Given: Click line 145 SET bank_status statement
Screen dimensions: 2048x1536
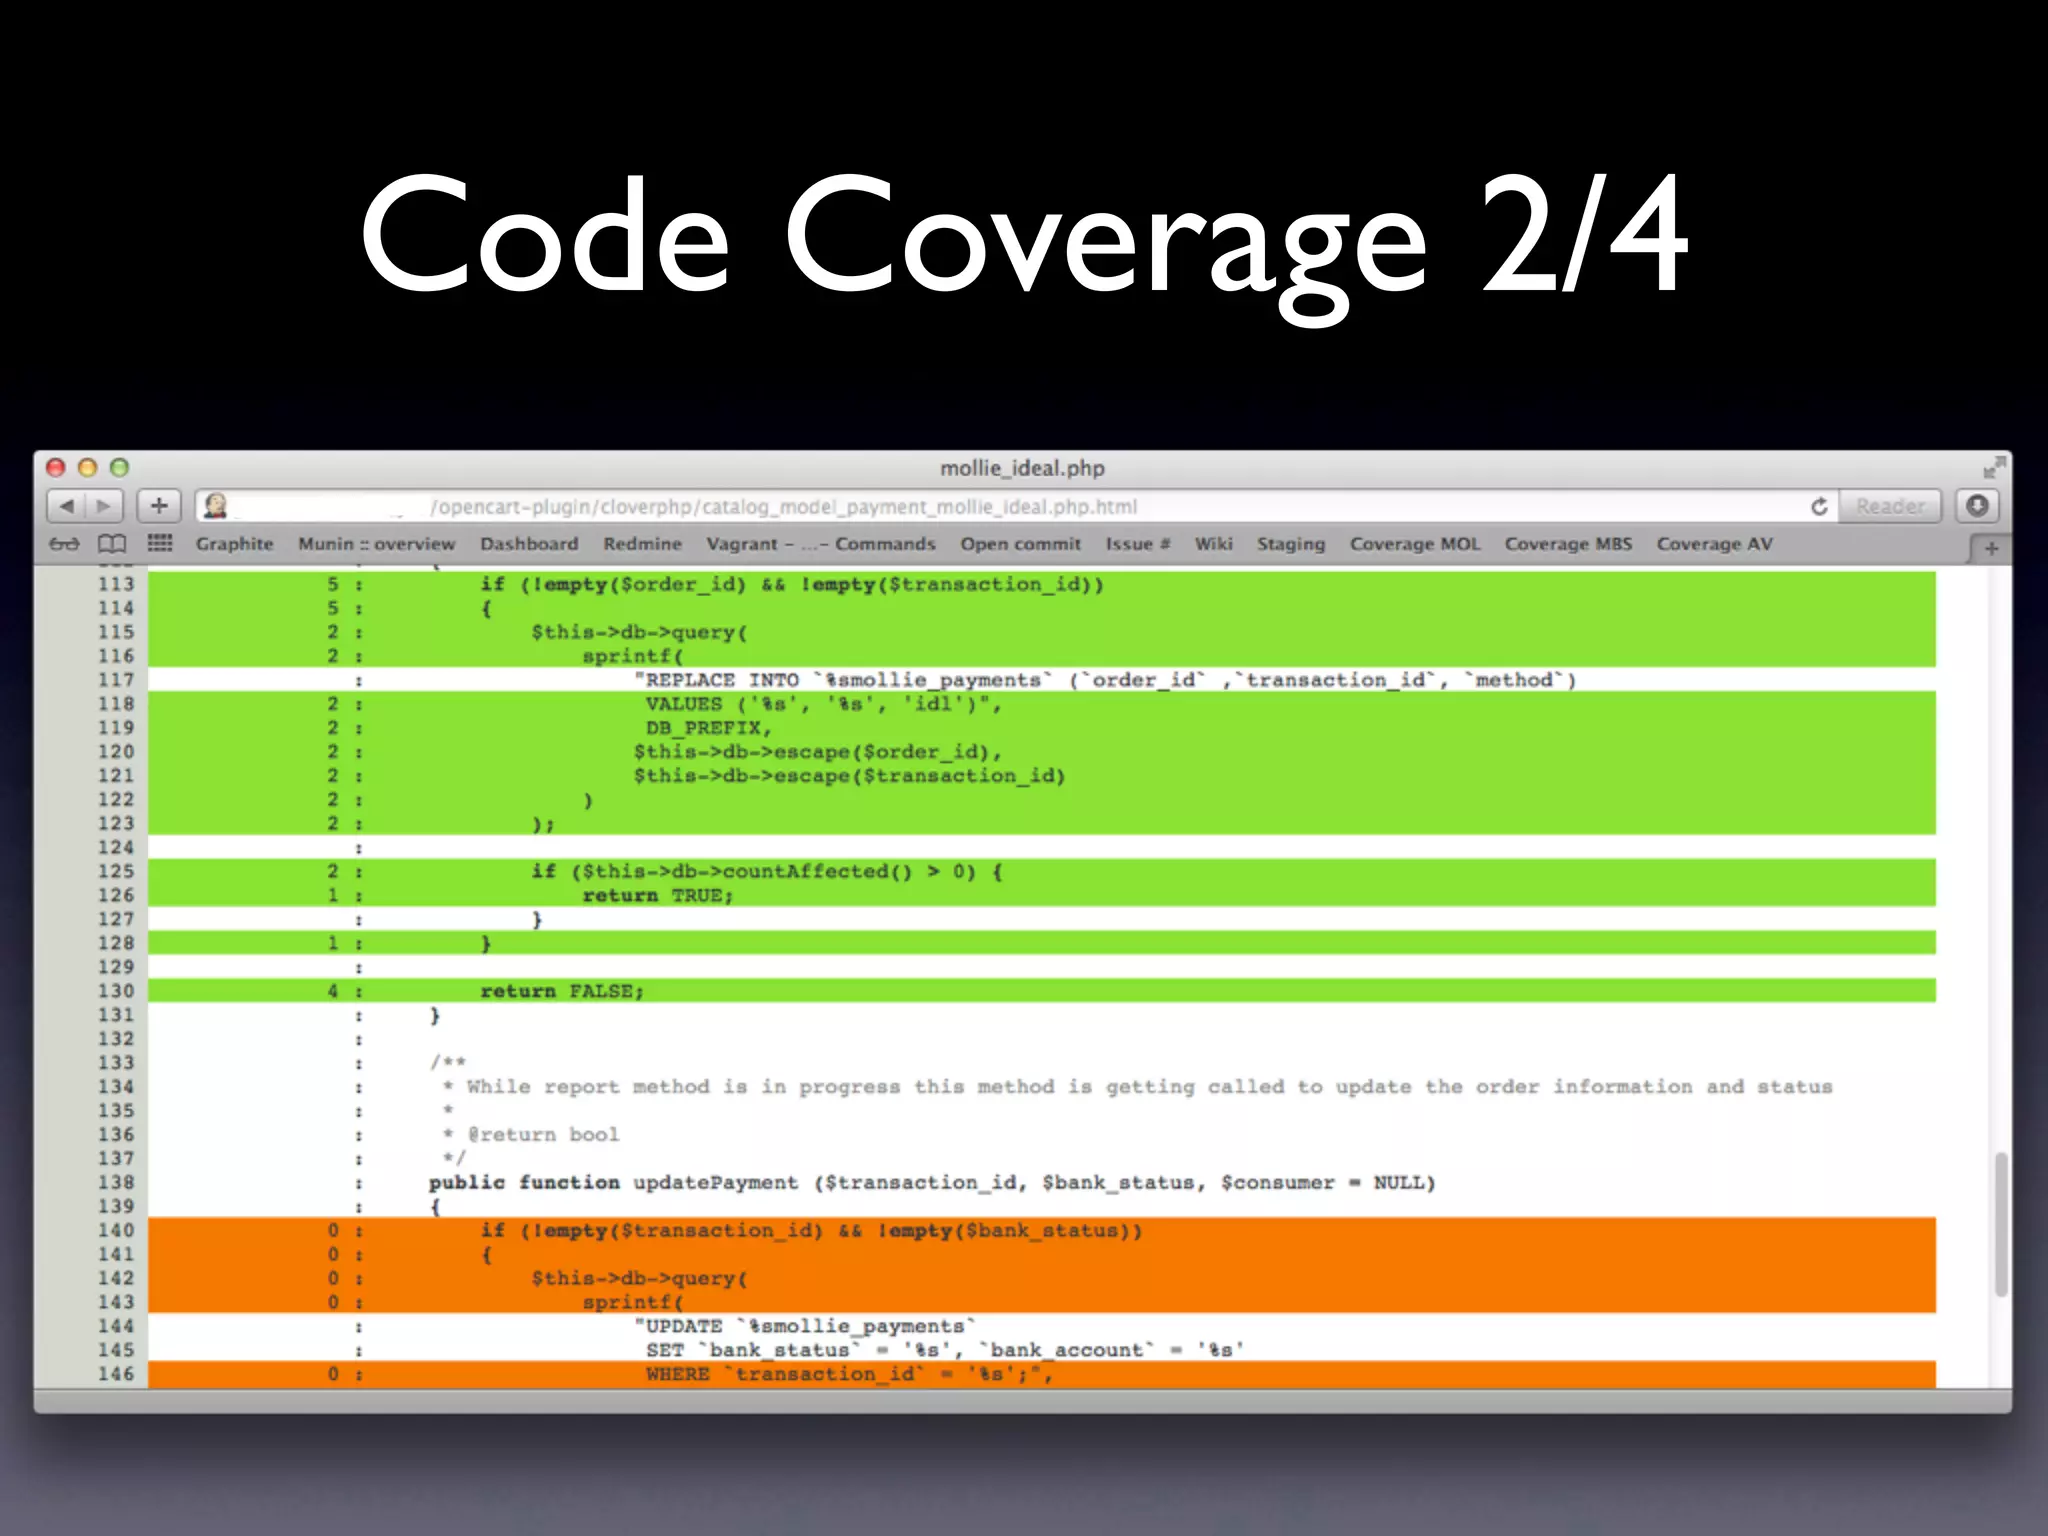Looking at the screenshot, I should pos(945,1351).
